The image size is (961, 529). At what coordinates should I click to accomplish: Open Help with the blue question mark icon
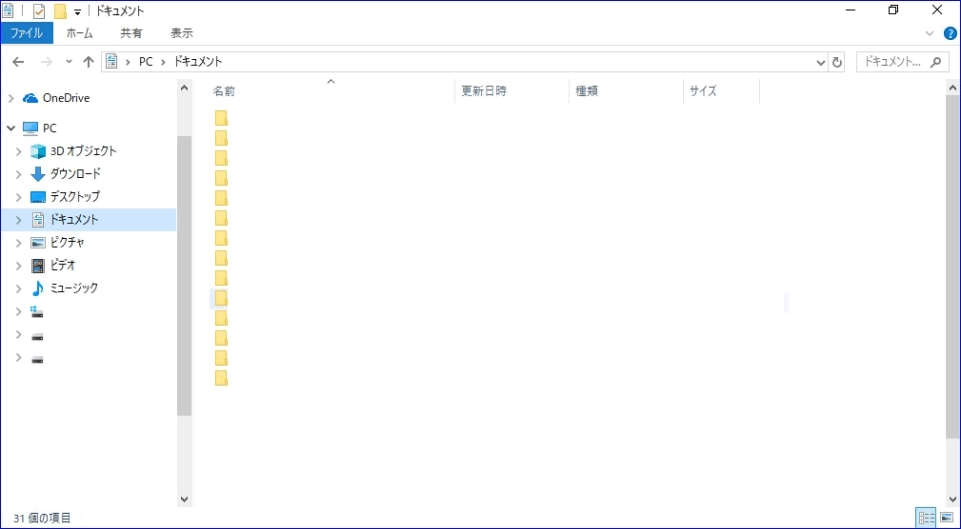[x=950, y=33]
